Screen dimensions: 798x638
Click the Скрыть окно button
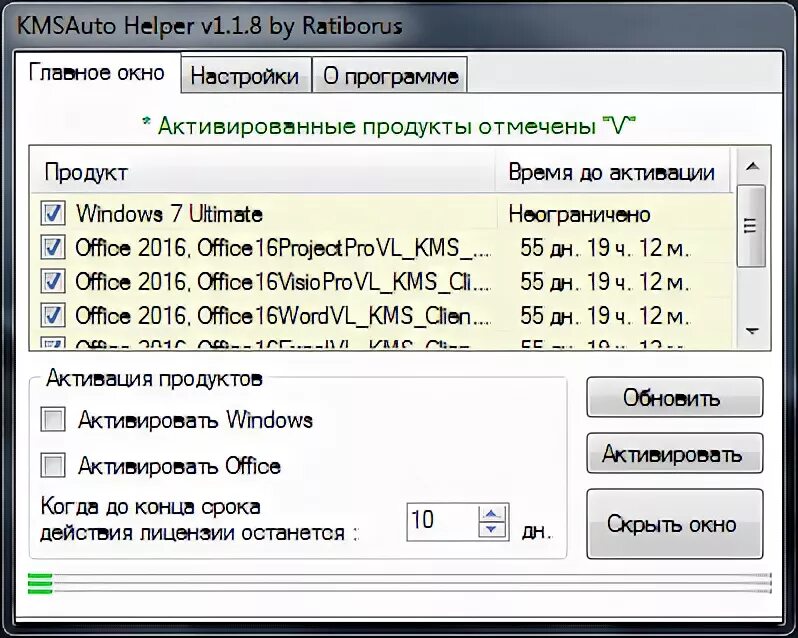coord(675,524)
